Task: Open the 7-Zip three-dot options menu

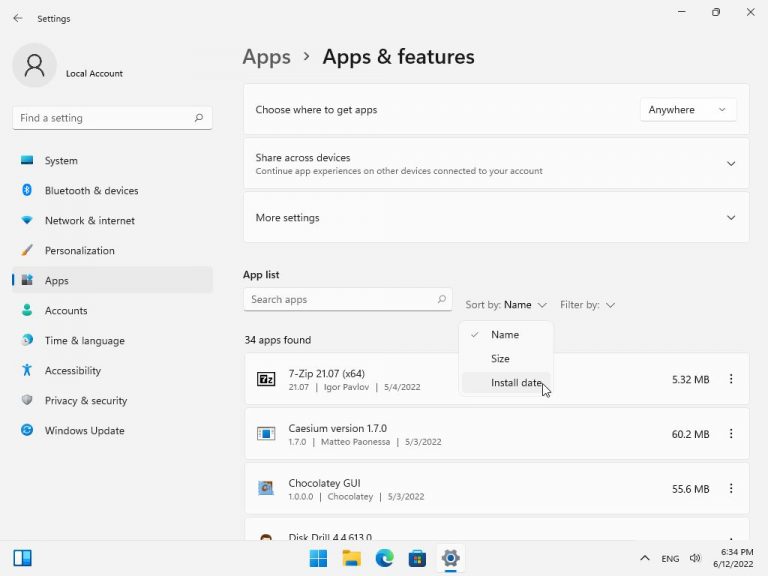Action: pyautogui.click(x=731, y=379)
